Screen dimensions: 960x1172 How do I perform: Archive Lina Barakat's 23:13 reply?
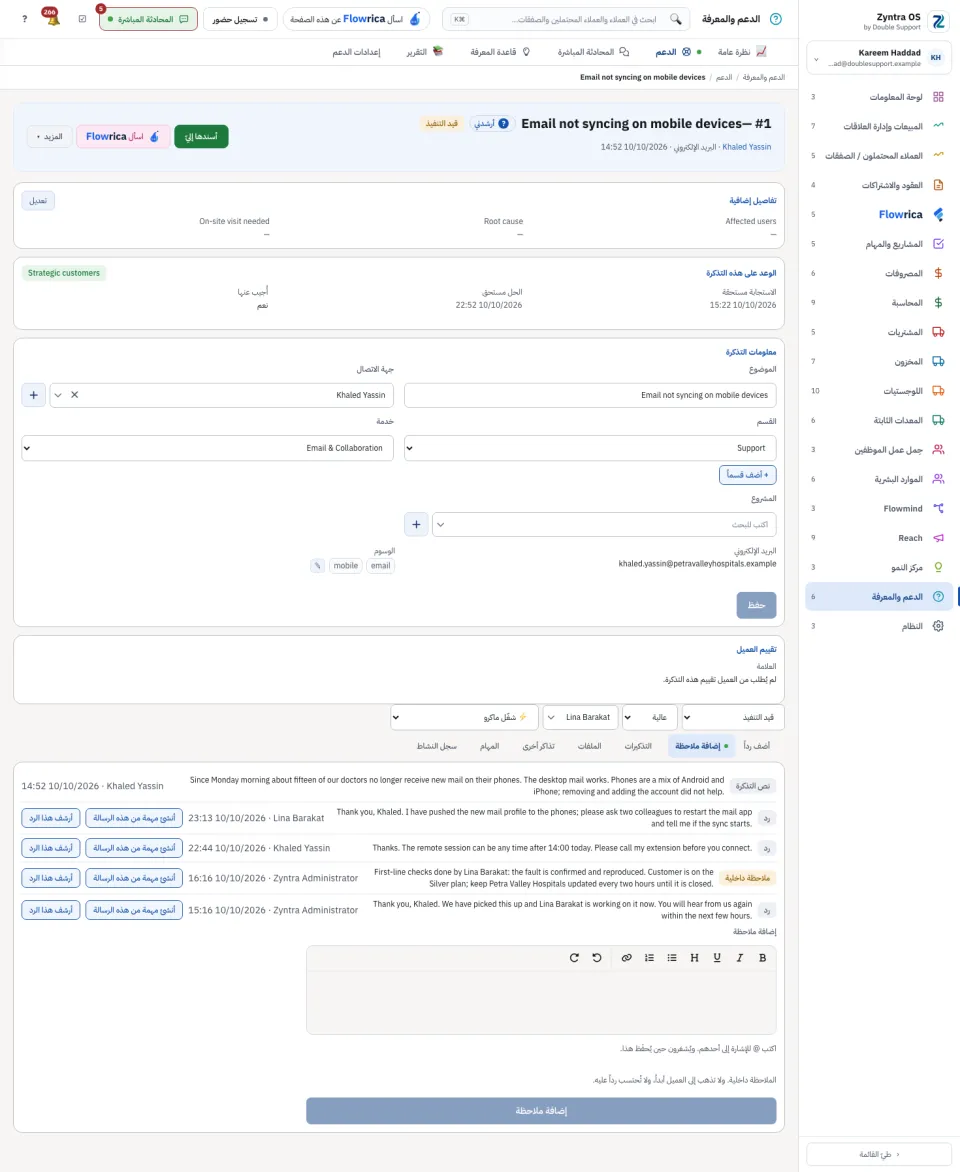(51, 818)
